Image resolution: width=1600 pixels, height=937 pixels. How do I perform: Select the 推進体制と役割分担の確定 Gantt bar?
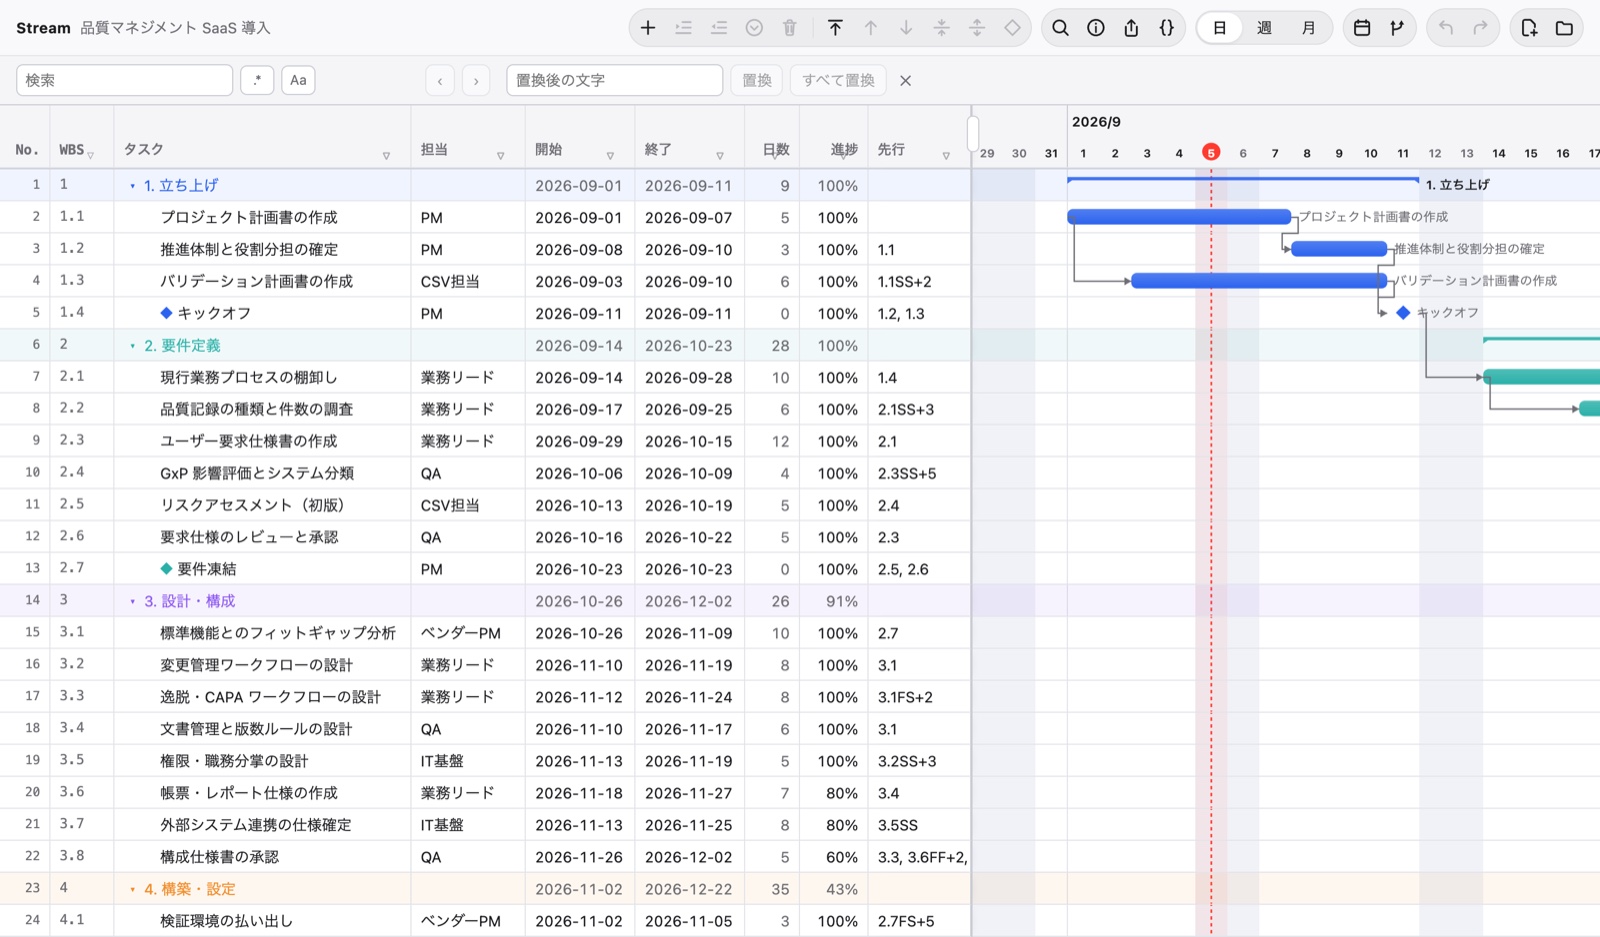tap(1339, 249)
